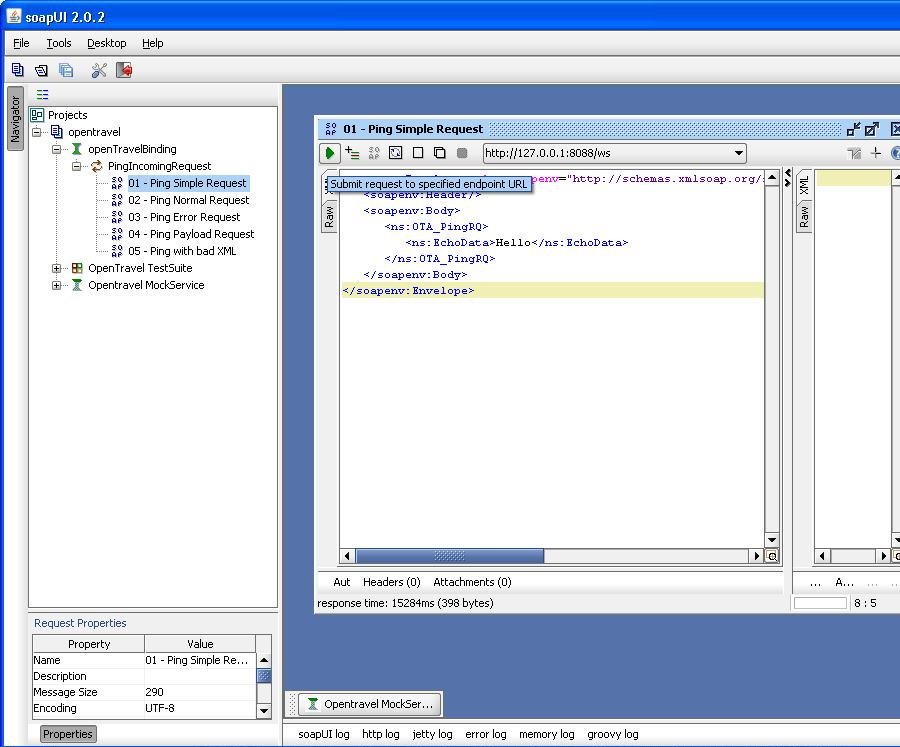
Task: Select PingIncomingRequest operation
Action: point(160,166)
